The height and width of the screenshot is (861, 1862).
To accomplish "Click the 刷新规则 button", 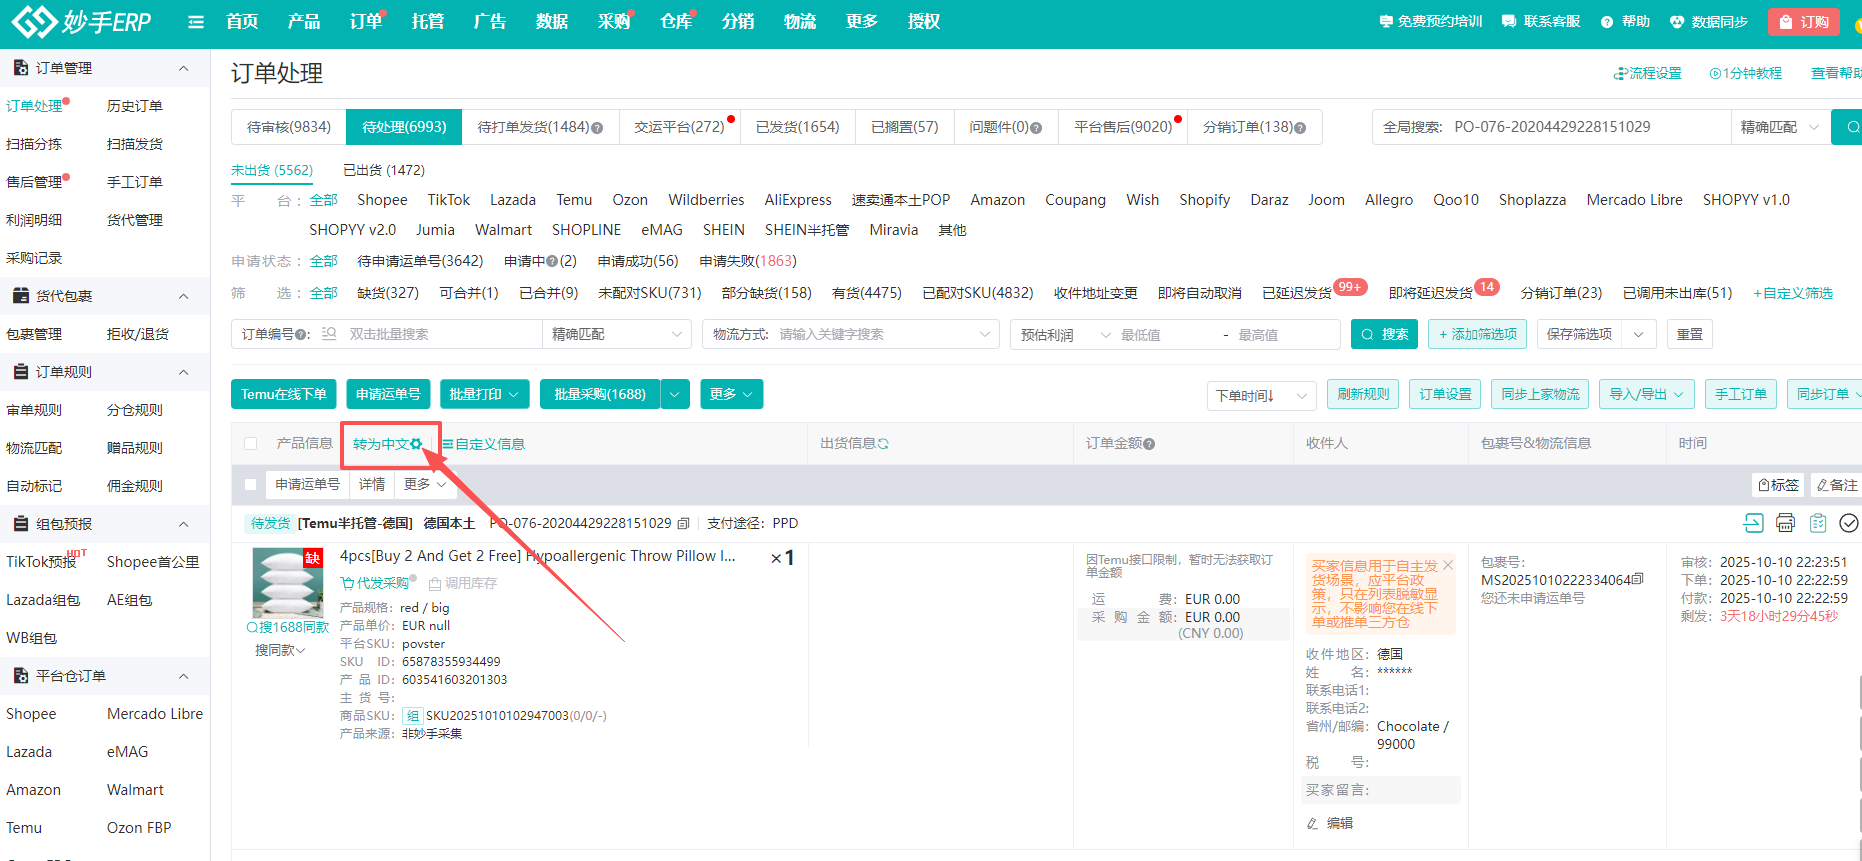I will pyautogui.click(x=1363, y=394).
